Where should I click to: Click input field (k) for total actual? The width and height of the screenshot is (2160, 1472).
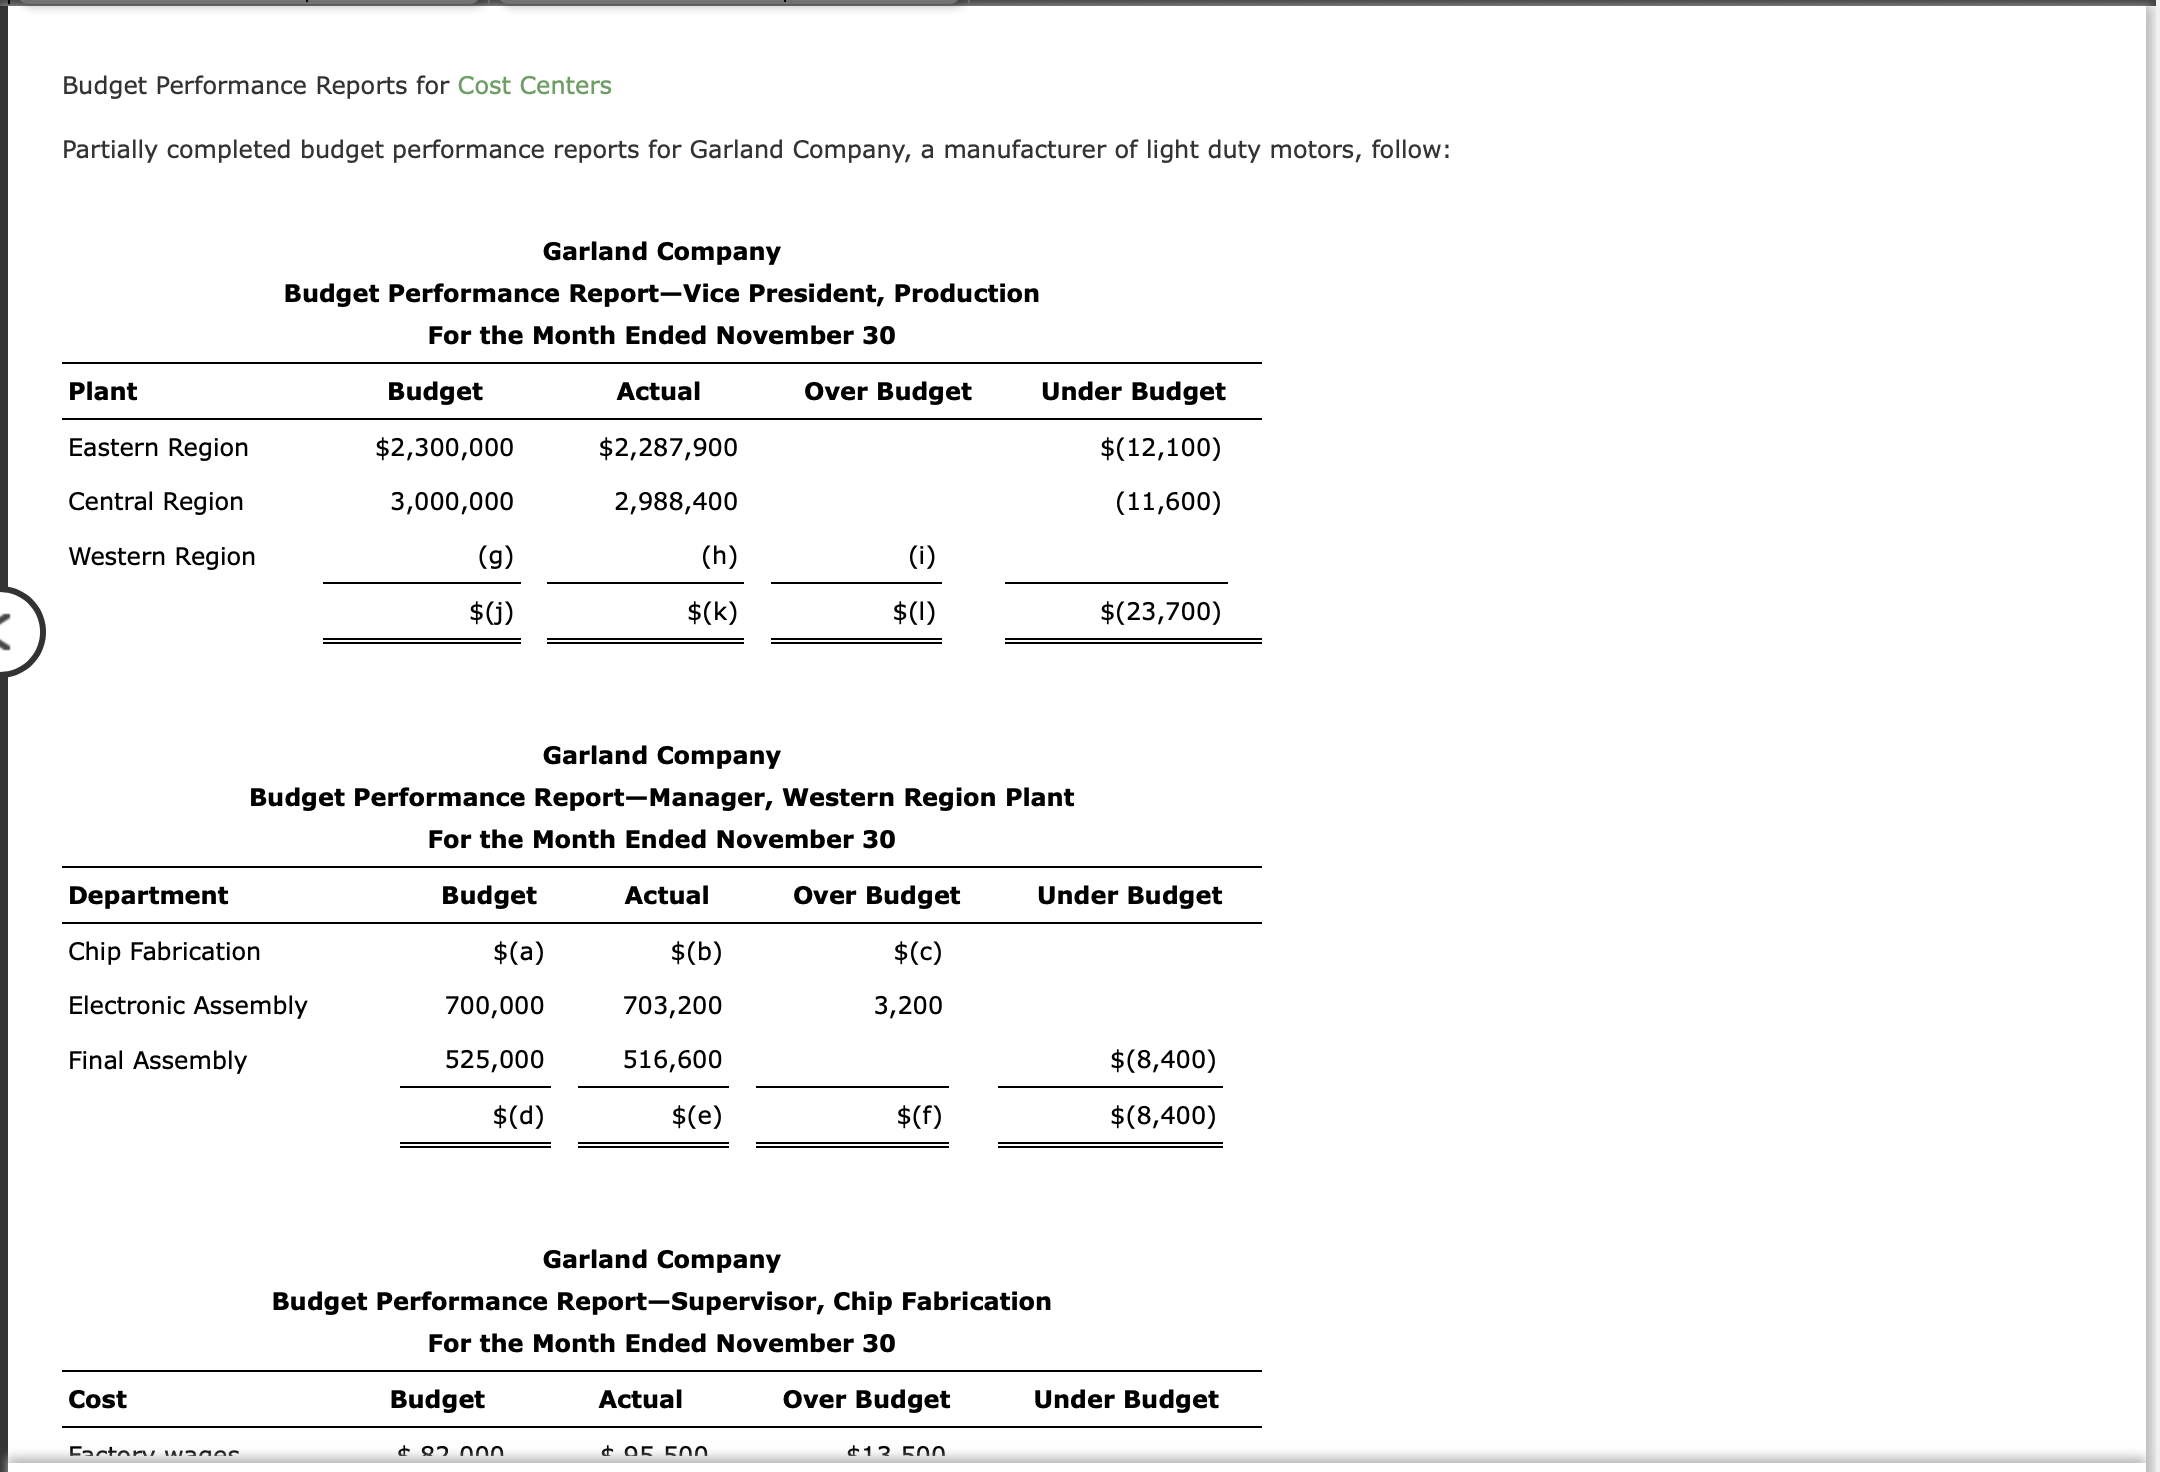[713, 611]
